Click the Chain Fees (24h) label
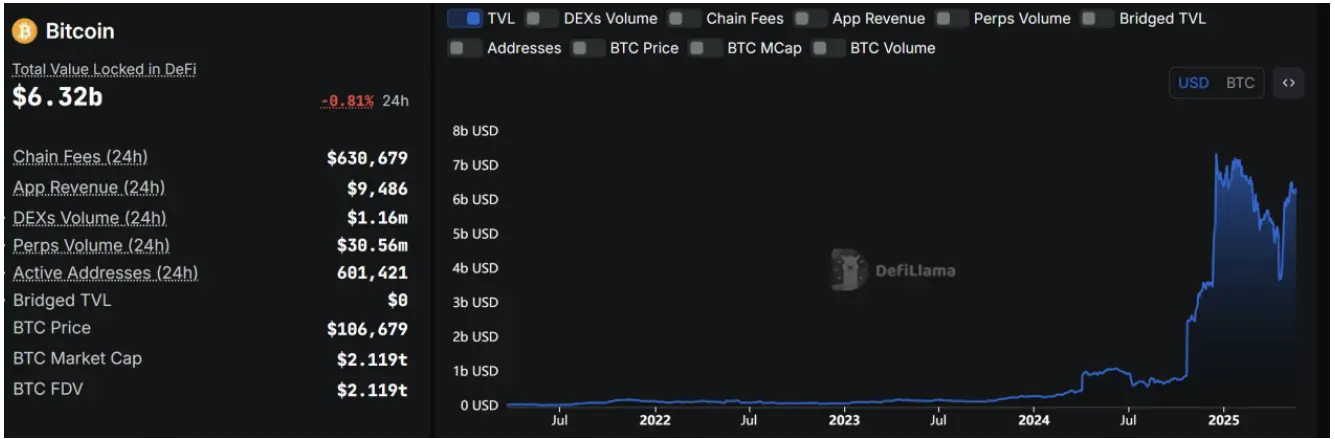This screenshot has height=439, width=1335. coord(80,157)
